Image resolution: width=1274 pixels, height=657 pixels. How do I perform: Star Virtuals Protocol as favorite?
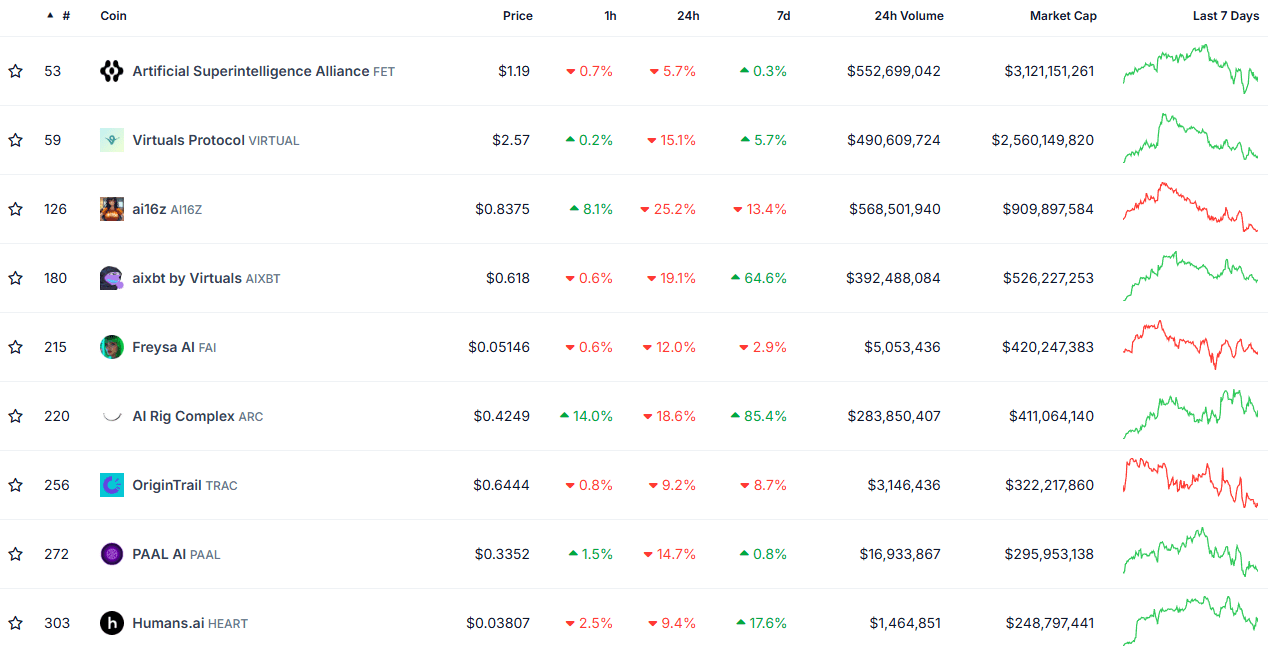coord(15,140)
